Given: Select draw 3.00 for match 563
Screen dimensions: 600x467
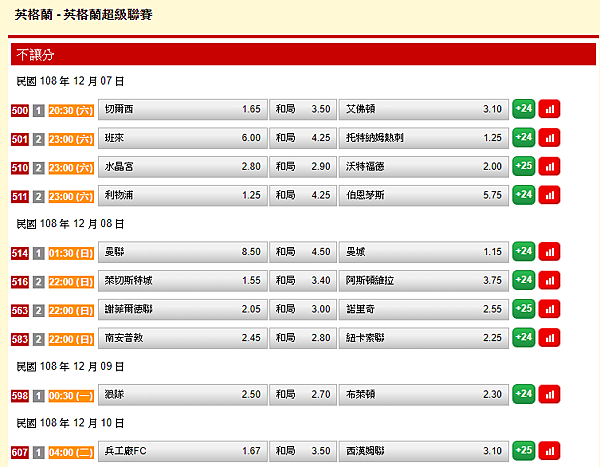Looking at the screenshot, I should click(303, 310).
